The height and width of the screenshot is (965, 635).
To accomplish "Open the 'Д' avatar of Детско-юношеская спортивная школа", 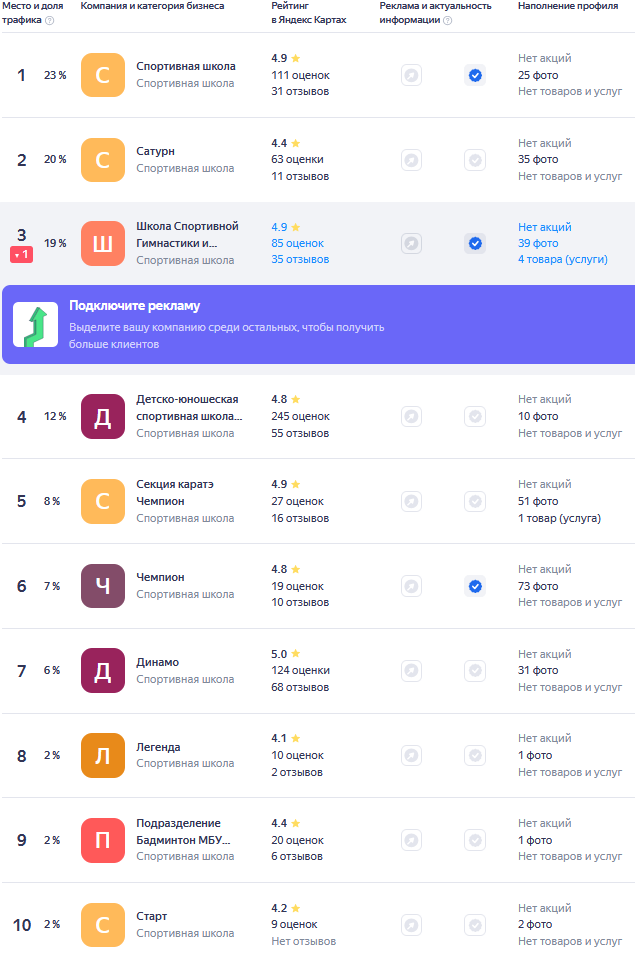I will coord(103,417).
